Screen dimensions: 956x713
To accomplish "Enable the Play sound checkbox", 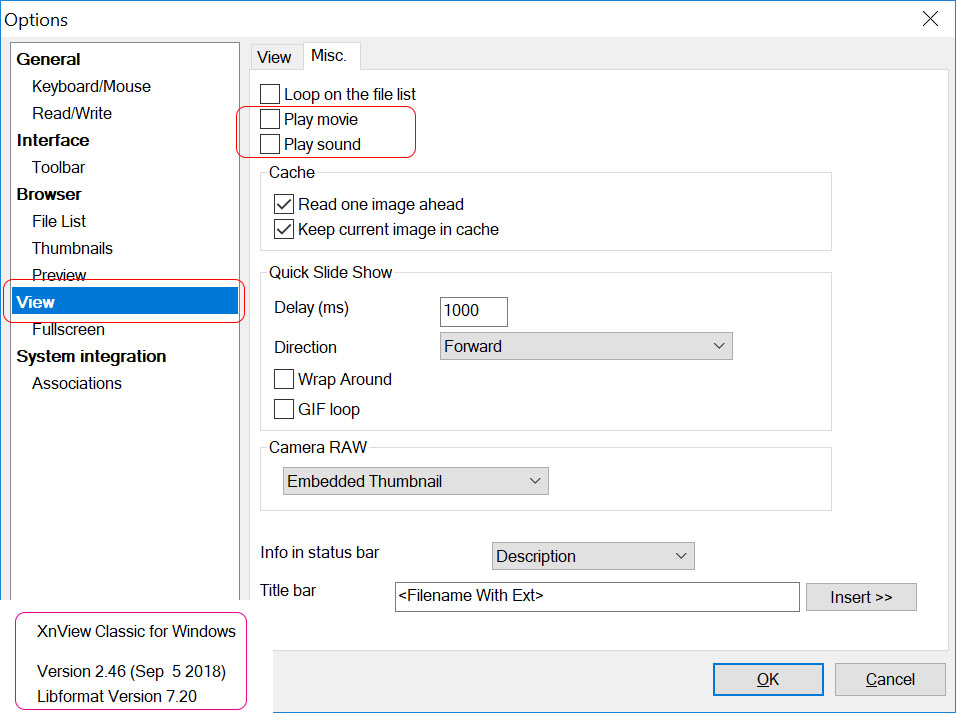I will 270,145.
